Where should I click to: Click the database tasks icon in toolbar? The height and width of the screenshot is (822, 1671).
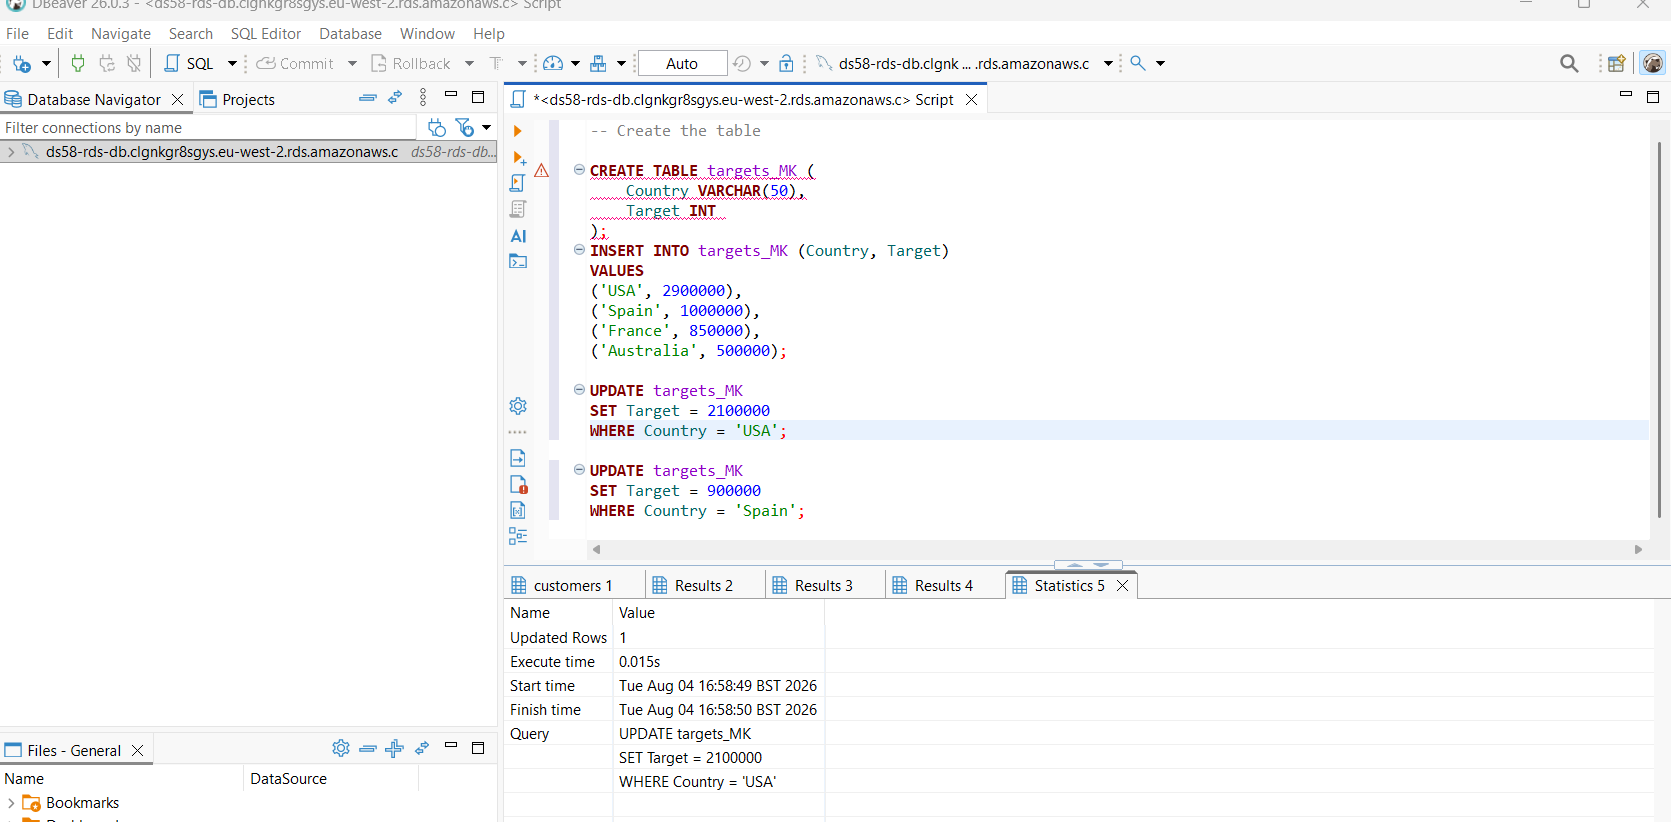point(598,63)
